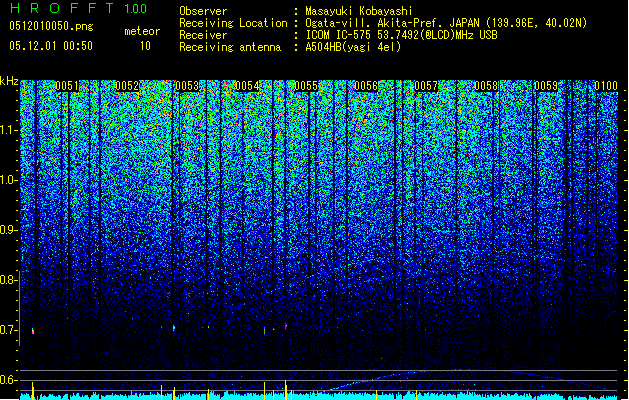Select the ICOM IC-575 receiver description
629x400 pixels.
pos(401,35)
